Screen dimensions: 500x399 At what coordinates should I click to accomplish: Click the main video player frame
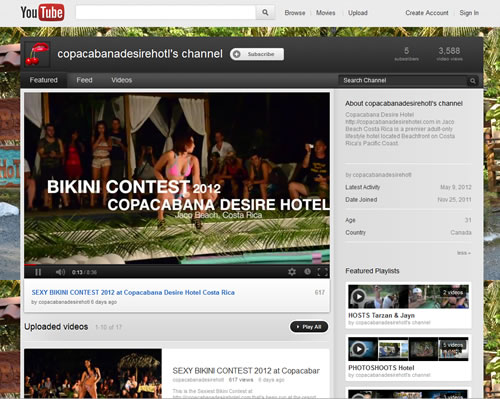[177, 178]
